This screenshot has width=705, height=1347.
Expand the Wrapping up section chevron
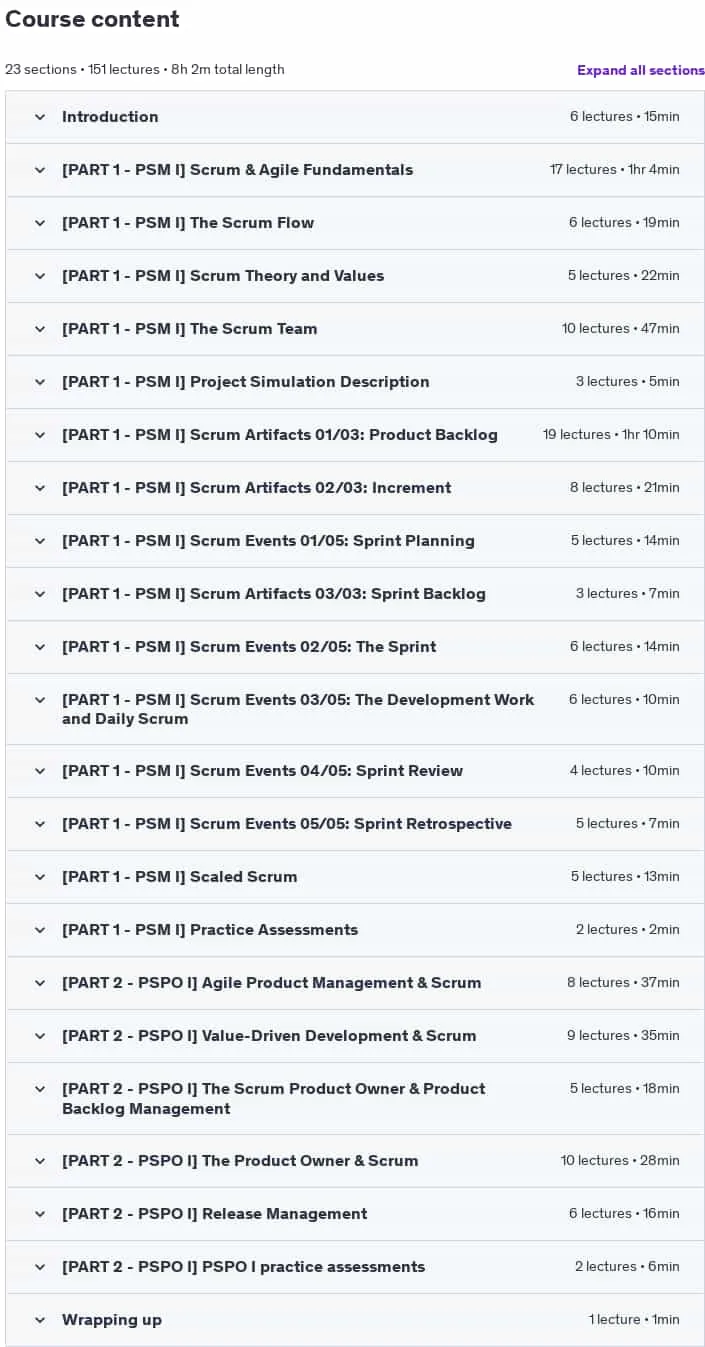(x=40, y=1320)
